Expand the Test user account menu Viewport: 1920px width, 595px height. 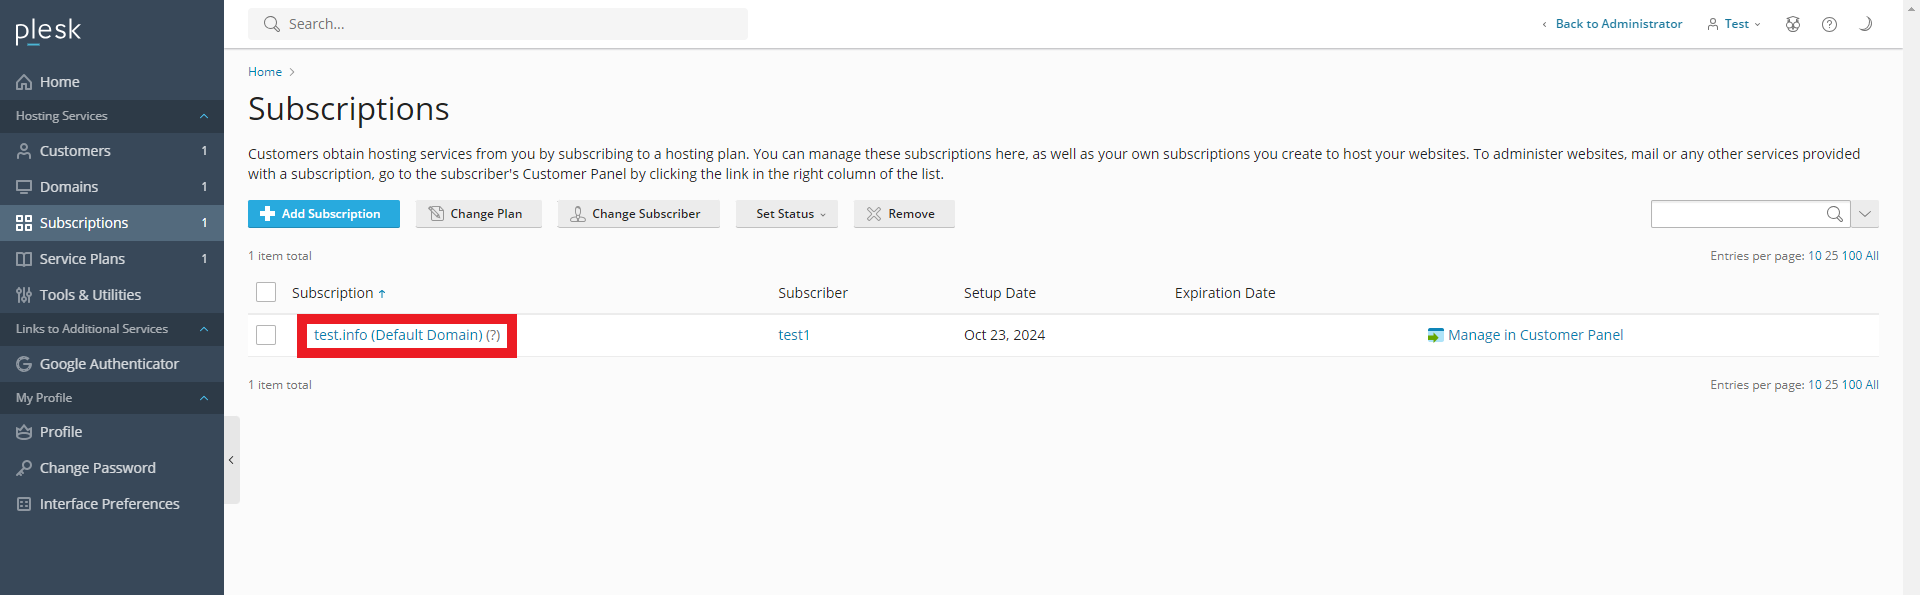point(1735,24)
